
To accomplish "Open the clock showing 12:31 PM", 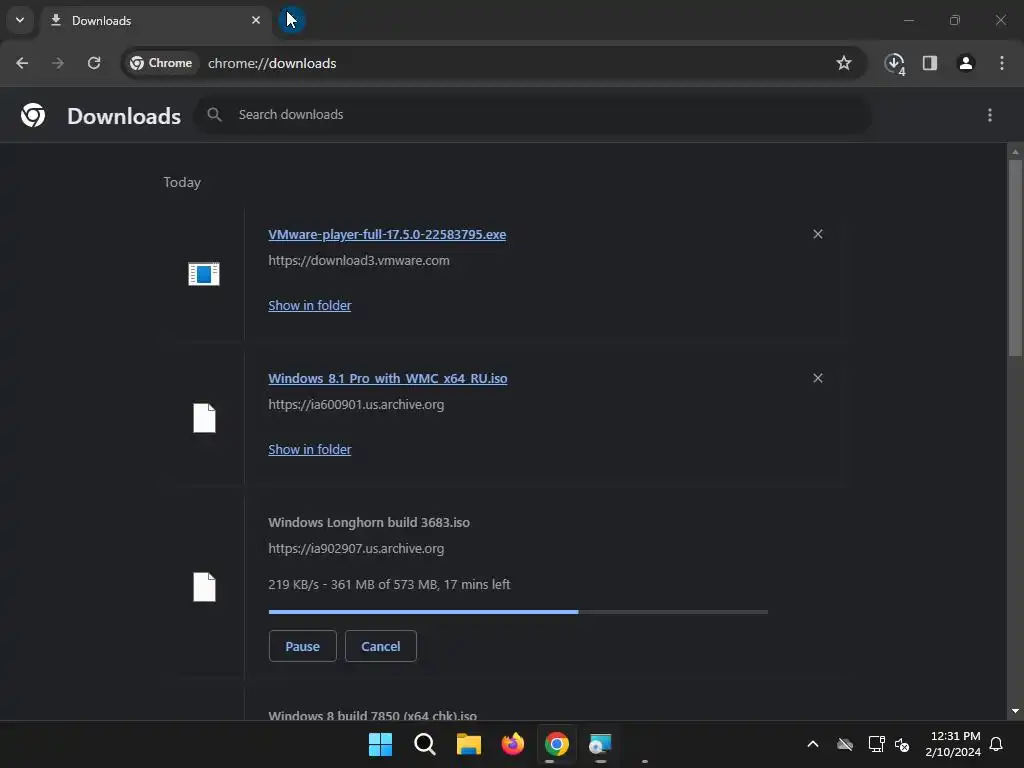I will pos(953,744).
